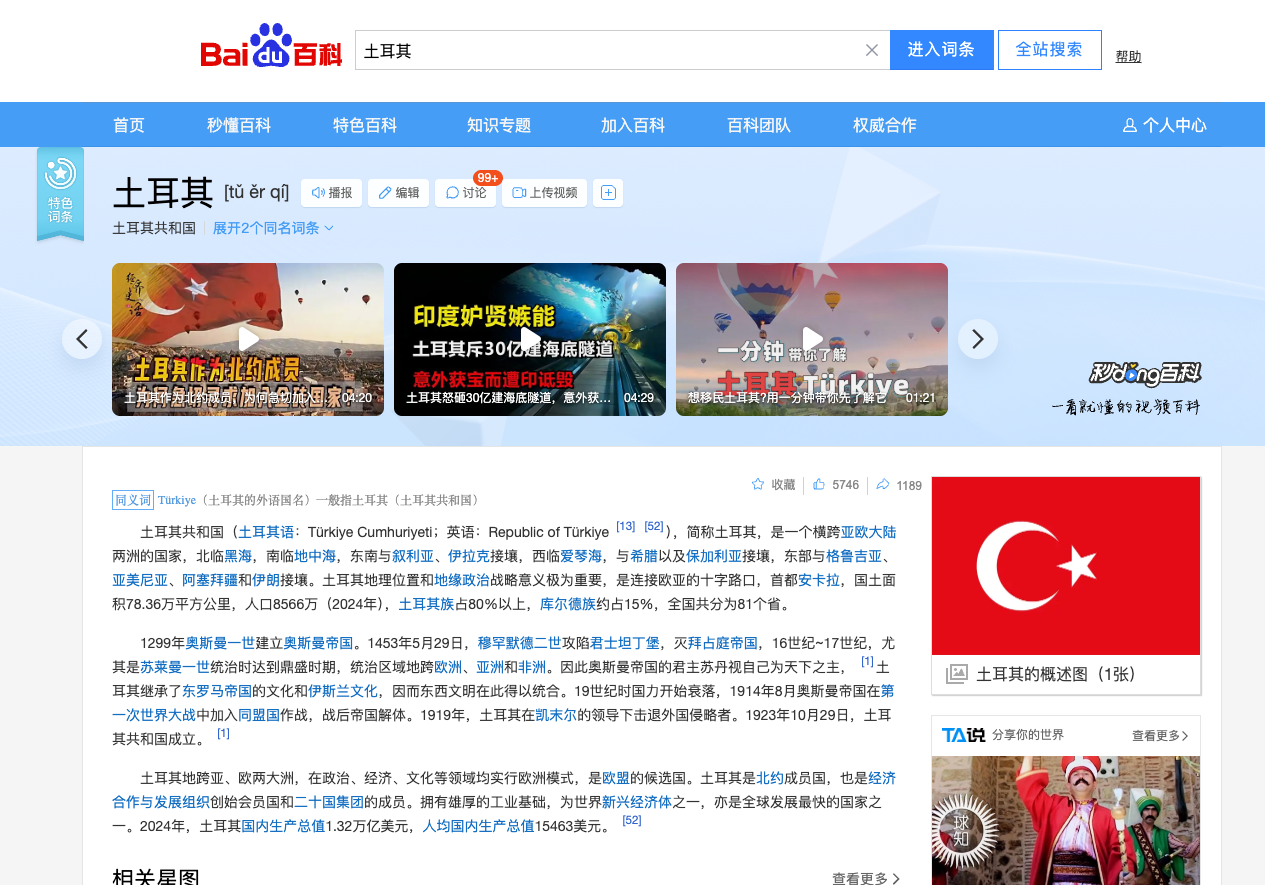Open the 加入百科 menu item
Viewport: 1265px width, 885px height.
tap(633, 125)
